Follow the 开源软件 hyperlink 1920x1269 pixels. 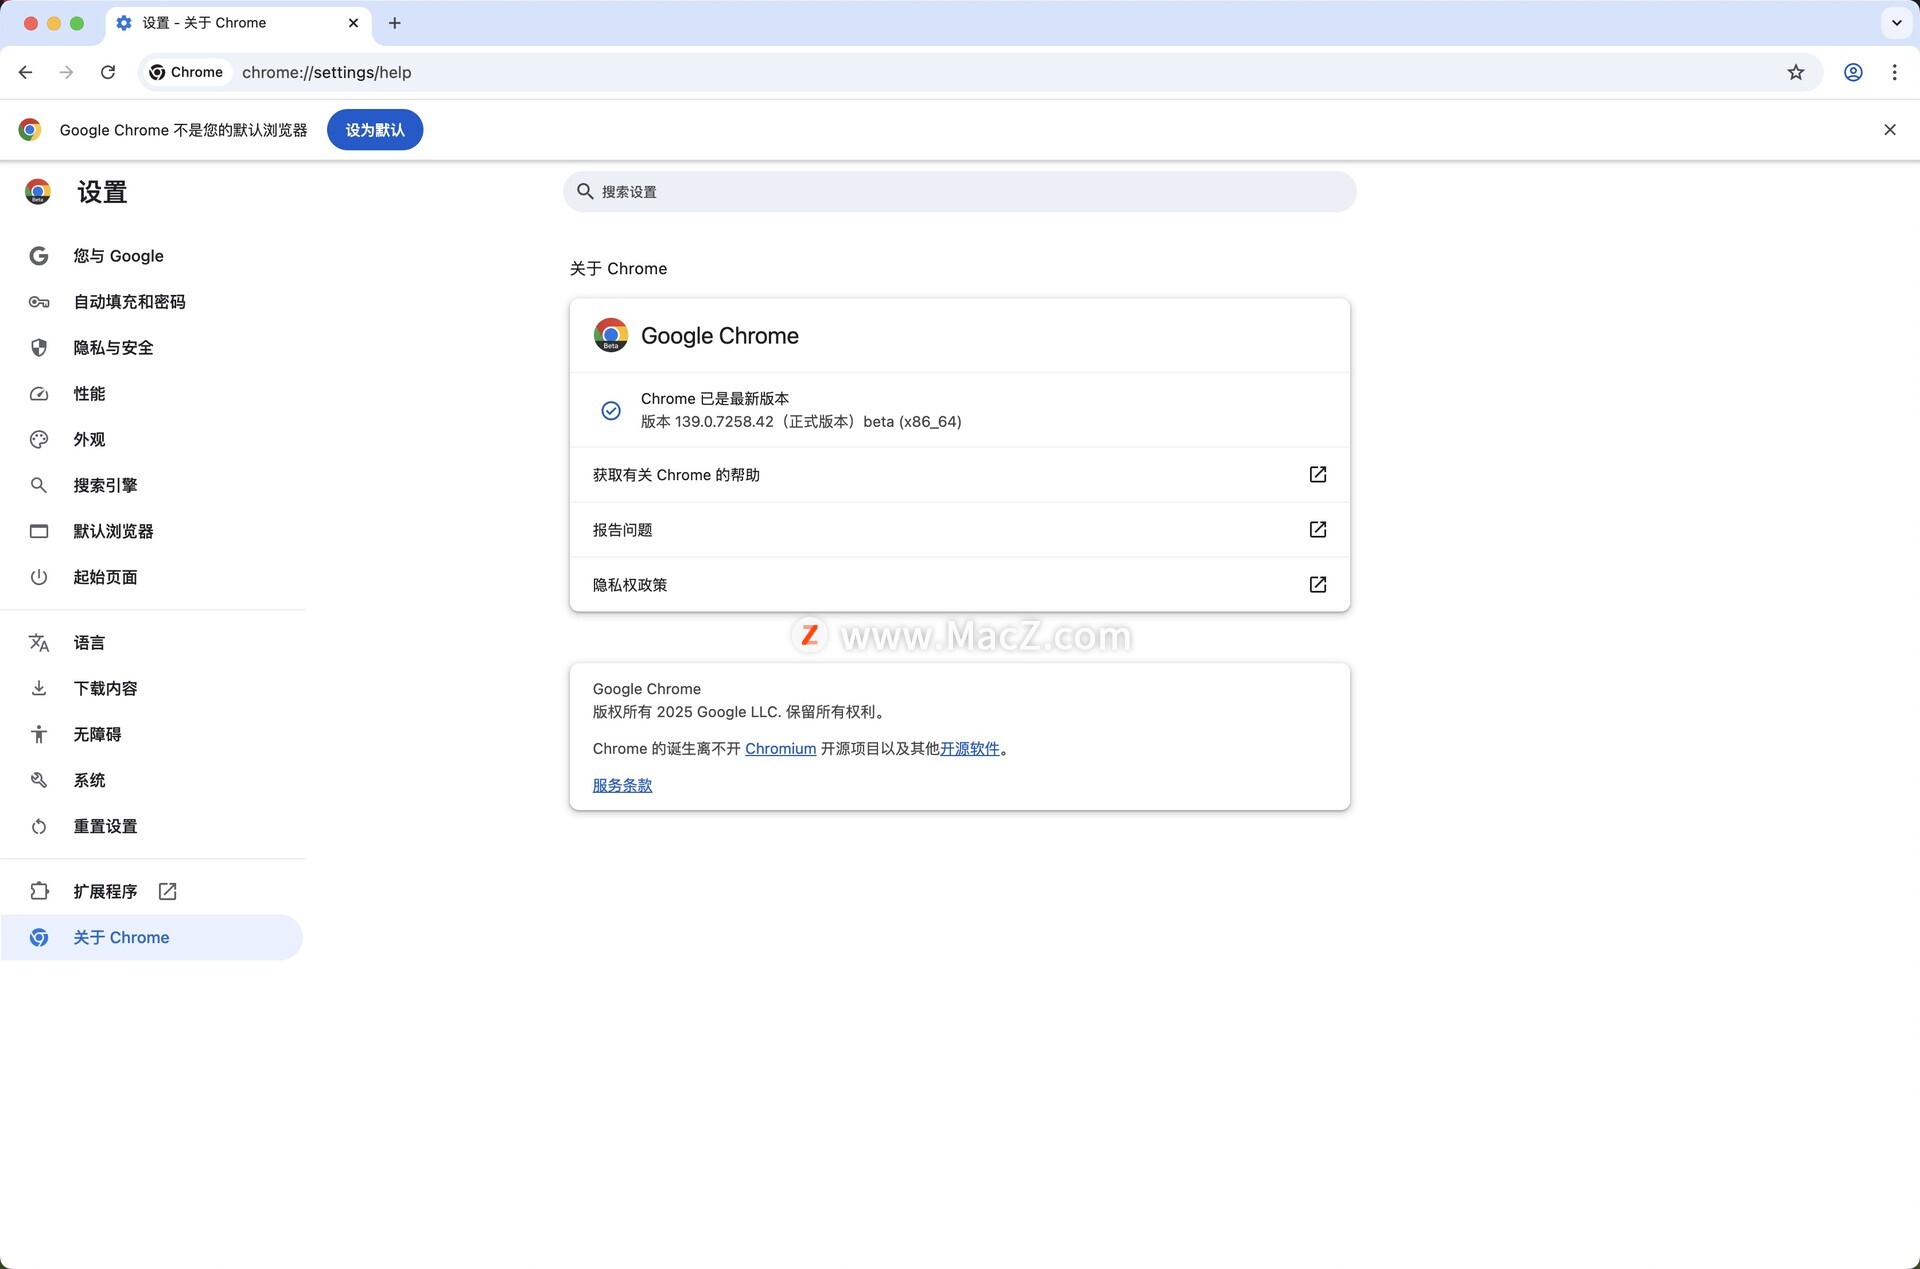(x=969, y=749)
